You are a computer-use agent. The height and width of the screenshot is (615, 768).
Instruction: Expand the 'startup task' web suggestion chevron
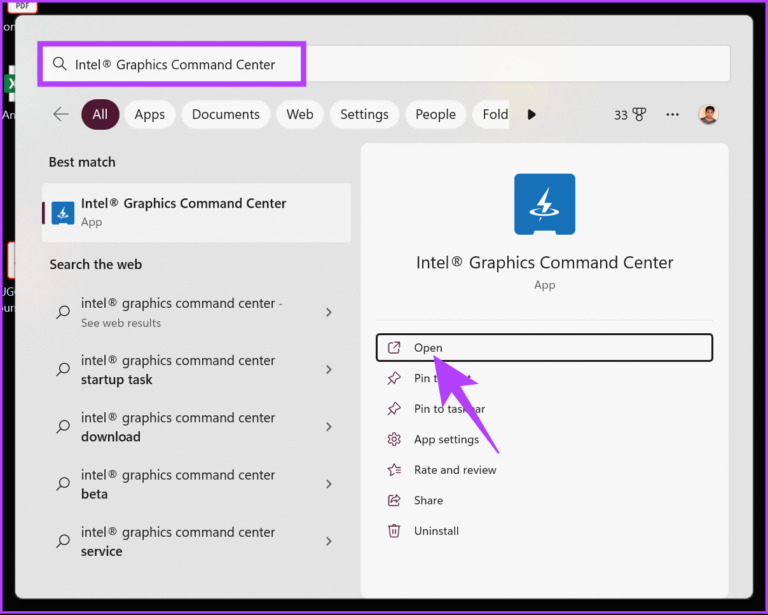[x=329, y=370]
